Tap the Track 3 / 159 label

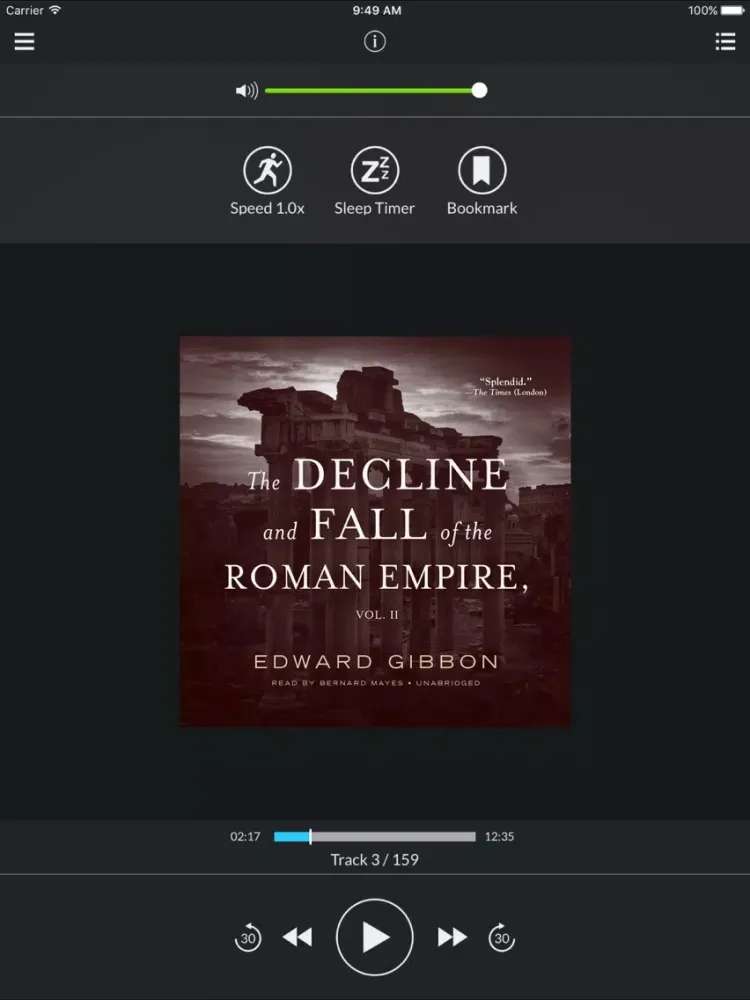point(374,860)
